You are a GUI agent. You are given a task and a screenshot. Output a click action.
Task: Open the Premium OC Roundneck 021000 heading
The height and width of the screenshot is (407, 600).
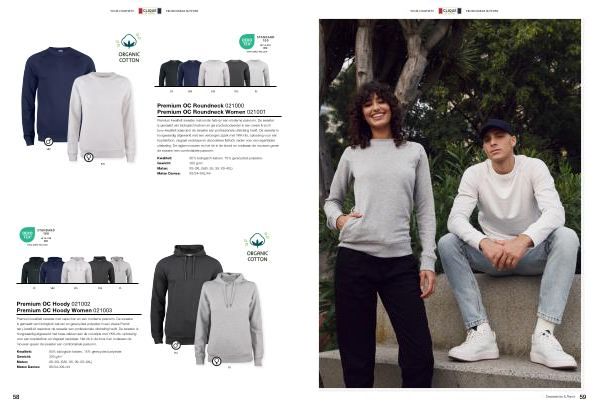click(201, 106)
